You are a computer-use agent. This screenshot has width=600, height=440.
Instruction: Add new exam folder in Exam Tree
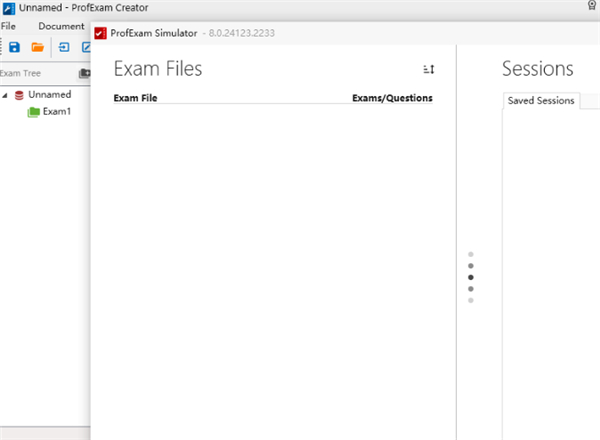pos(85,73)
